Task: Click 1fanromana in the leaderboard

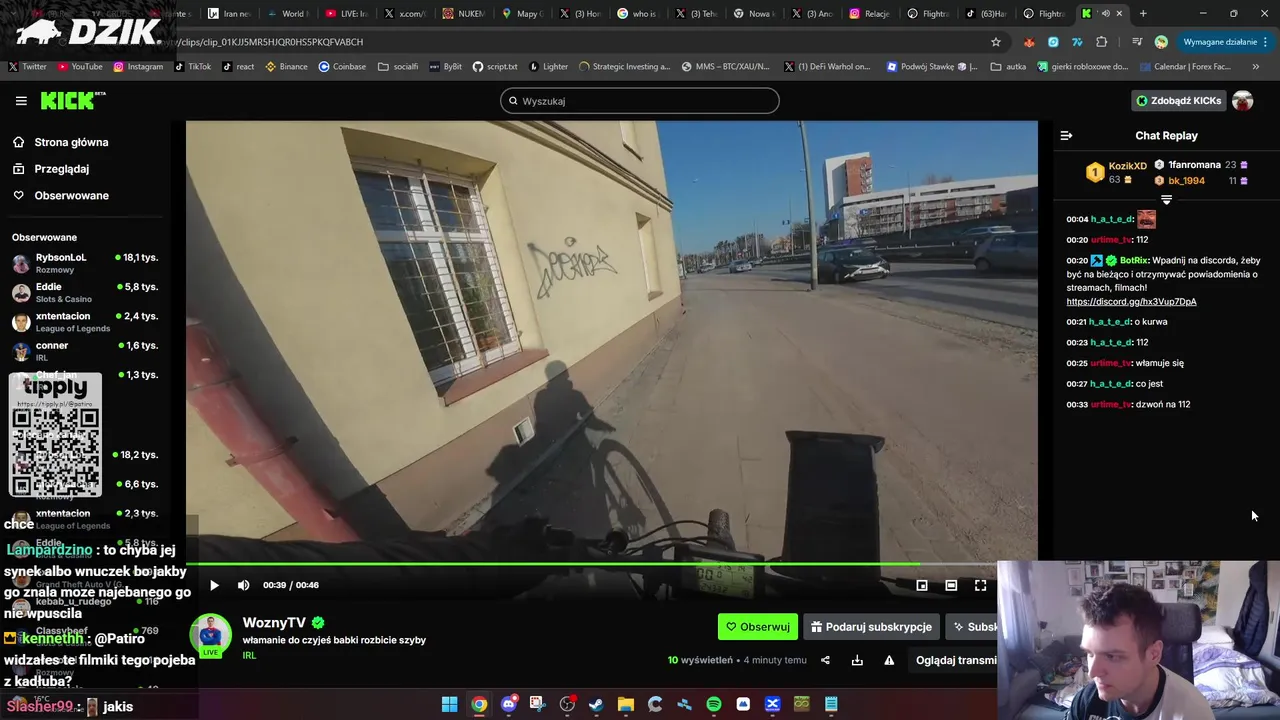Action: (x=1194, y=165)
